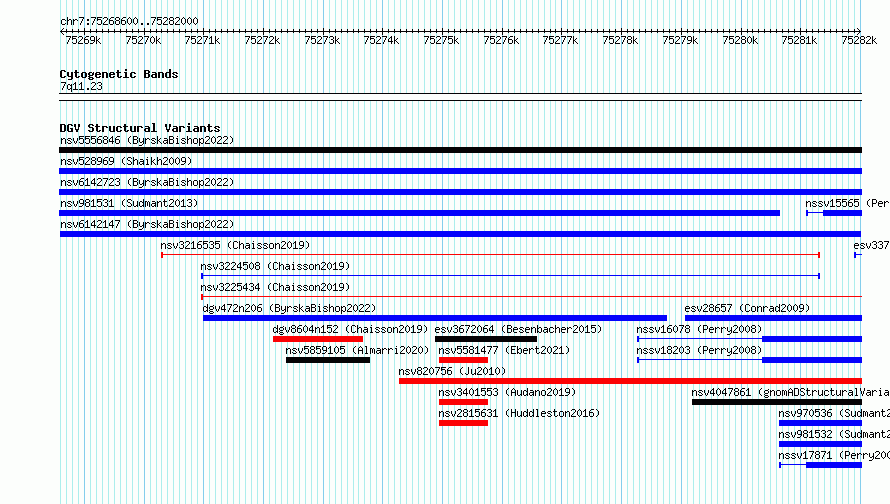Viewport: 890px width, 504px height.
Task: Open esv28657 (Conrad2009) label
Action: pyautogui.click(x=747, y=308)
